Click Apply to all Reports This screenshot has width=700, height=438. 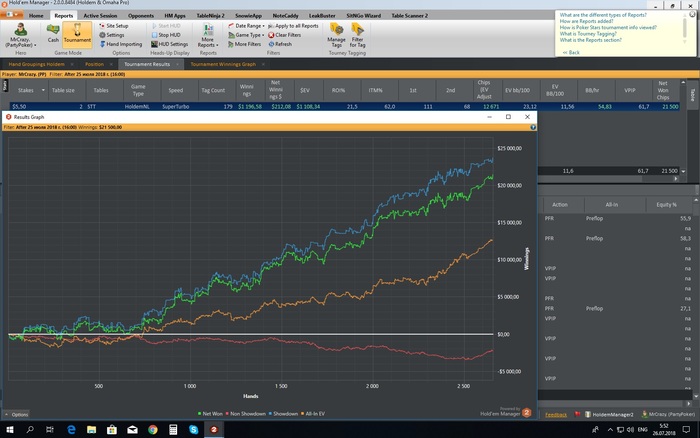click(293, 26)
